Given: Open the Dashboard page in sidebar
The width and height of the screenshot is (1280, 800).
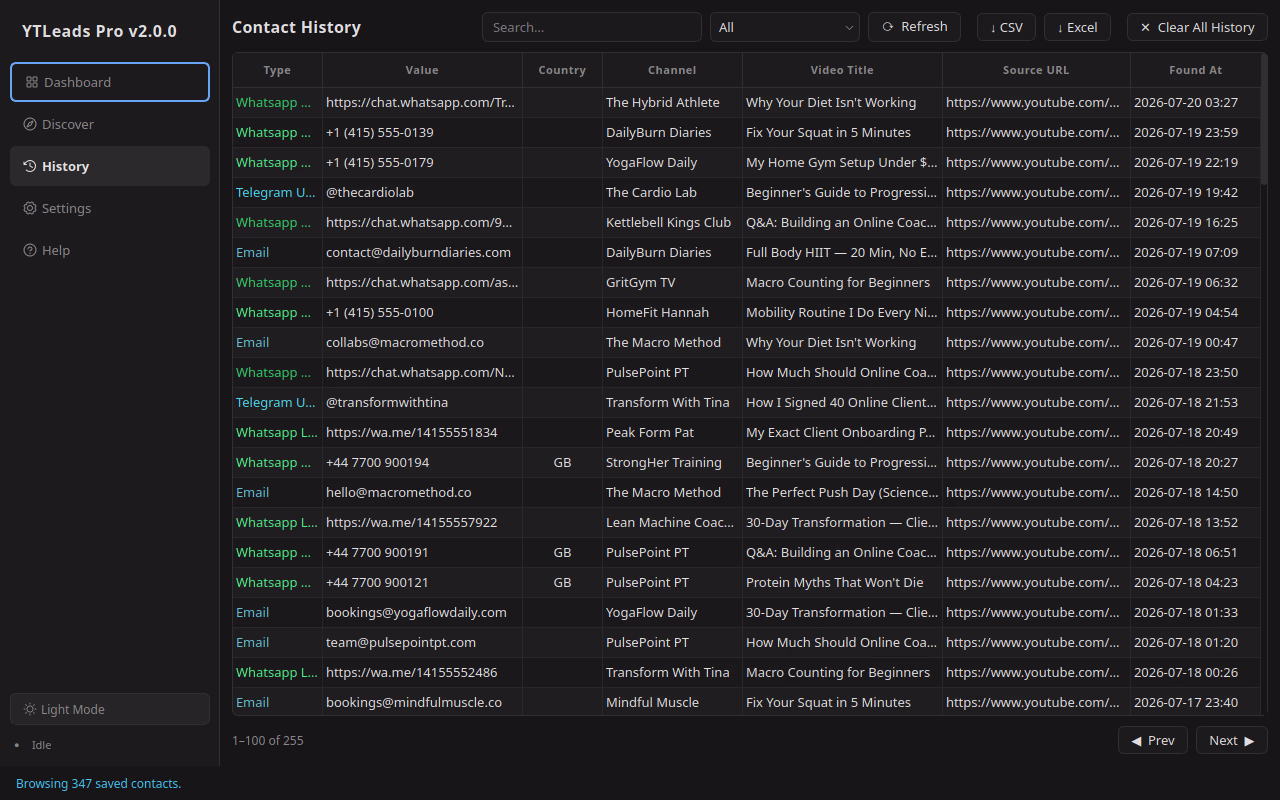Looking at the screenshot, I should tap(110, 82).
